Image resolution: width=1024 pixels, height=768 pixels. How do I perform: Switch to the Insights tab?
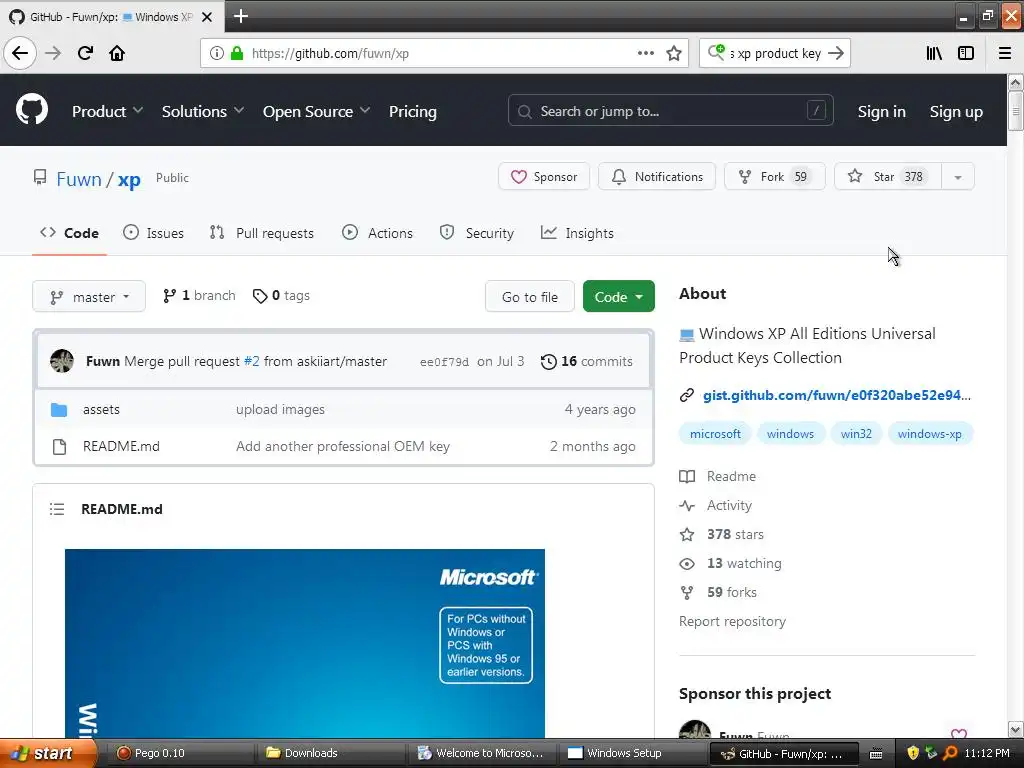(577, 233)
